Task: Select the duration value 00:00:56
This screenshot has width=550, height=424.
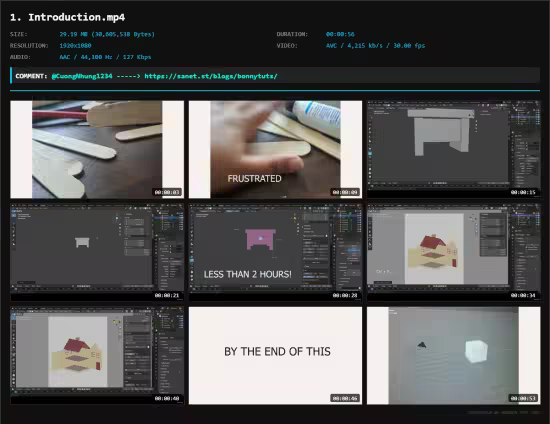Action: click(340, 34)
